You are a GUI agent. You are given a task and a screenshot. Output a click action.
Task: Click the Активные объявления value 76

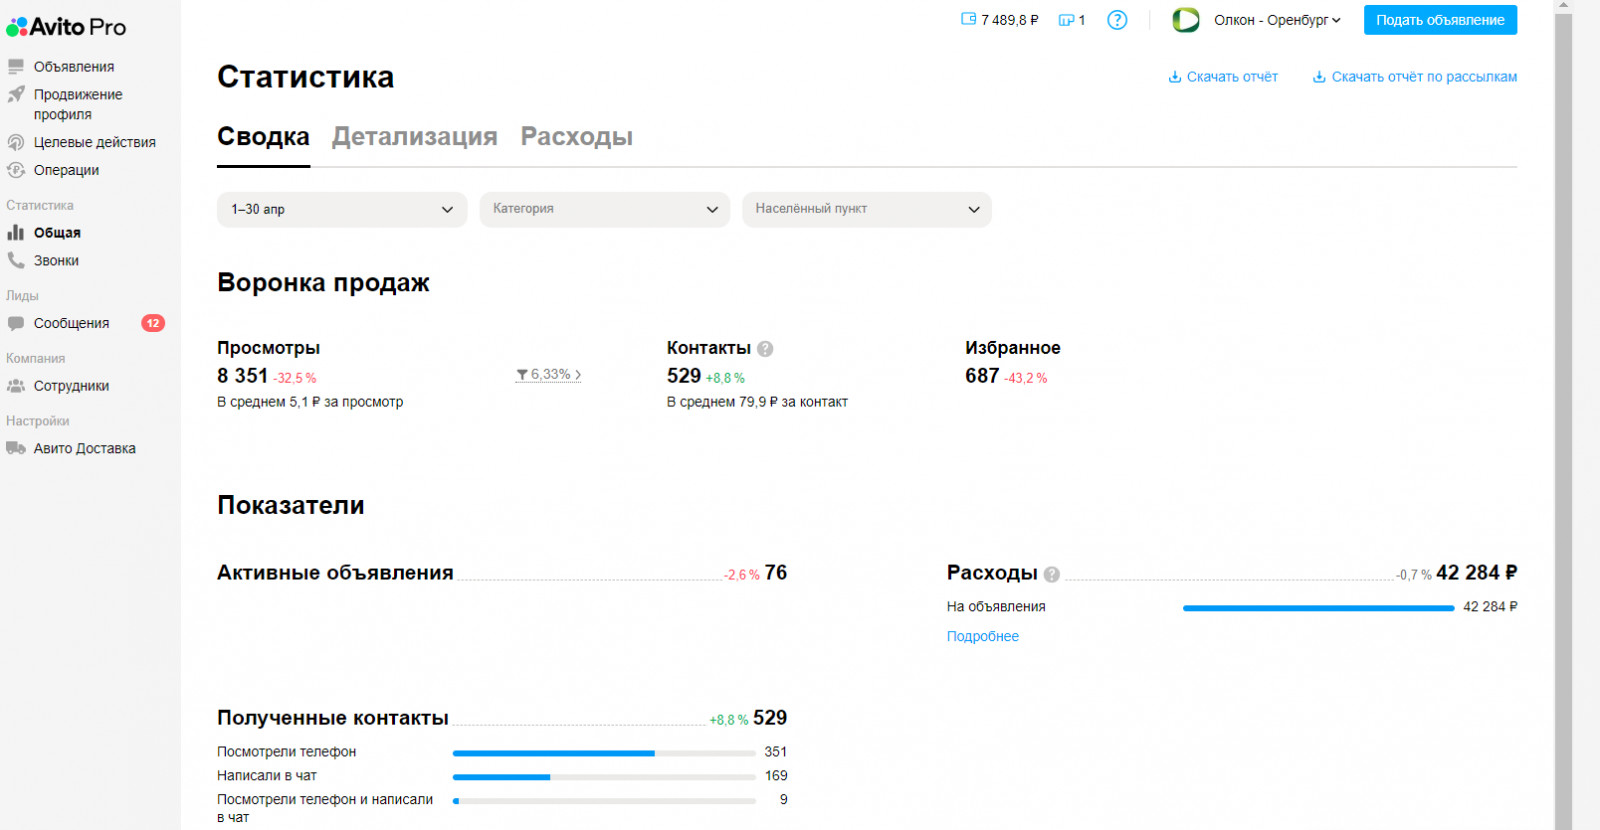(x=776, y=573)
